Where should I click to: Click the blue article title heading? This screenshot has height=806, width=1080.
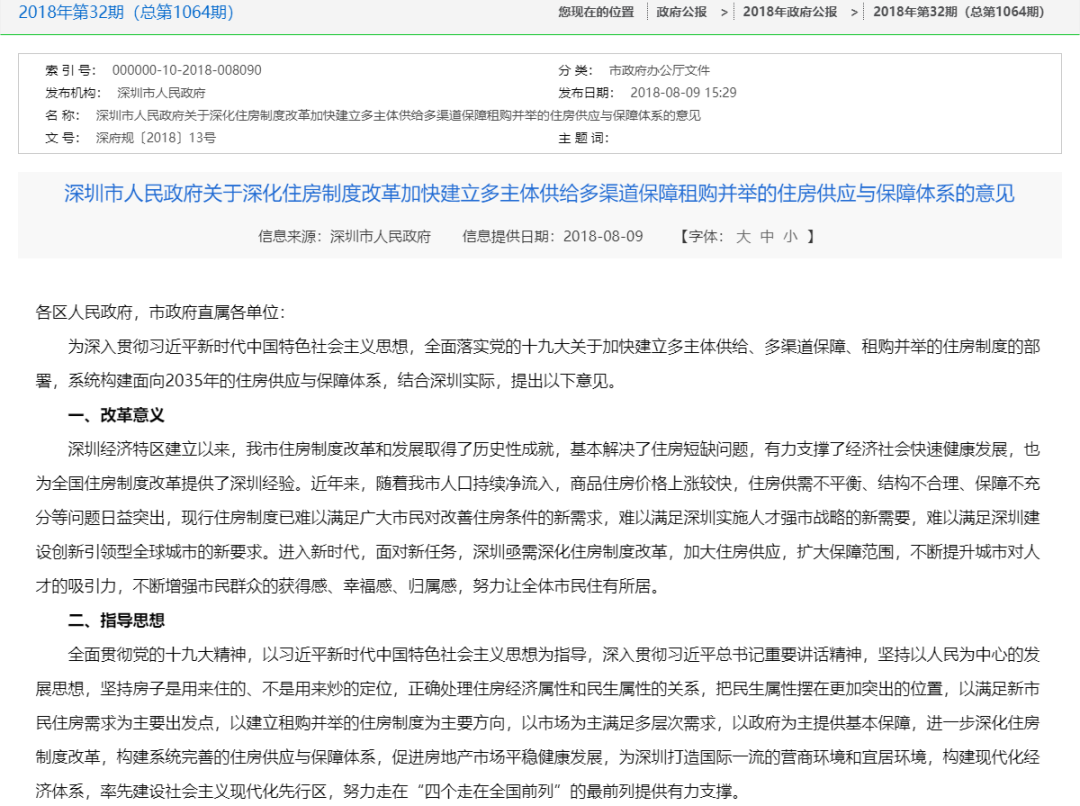point(539,194)
